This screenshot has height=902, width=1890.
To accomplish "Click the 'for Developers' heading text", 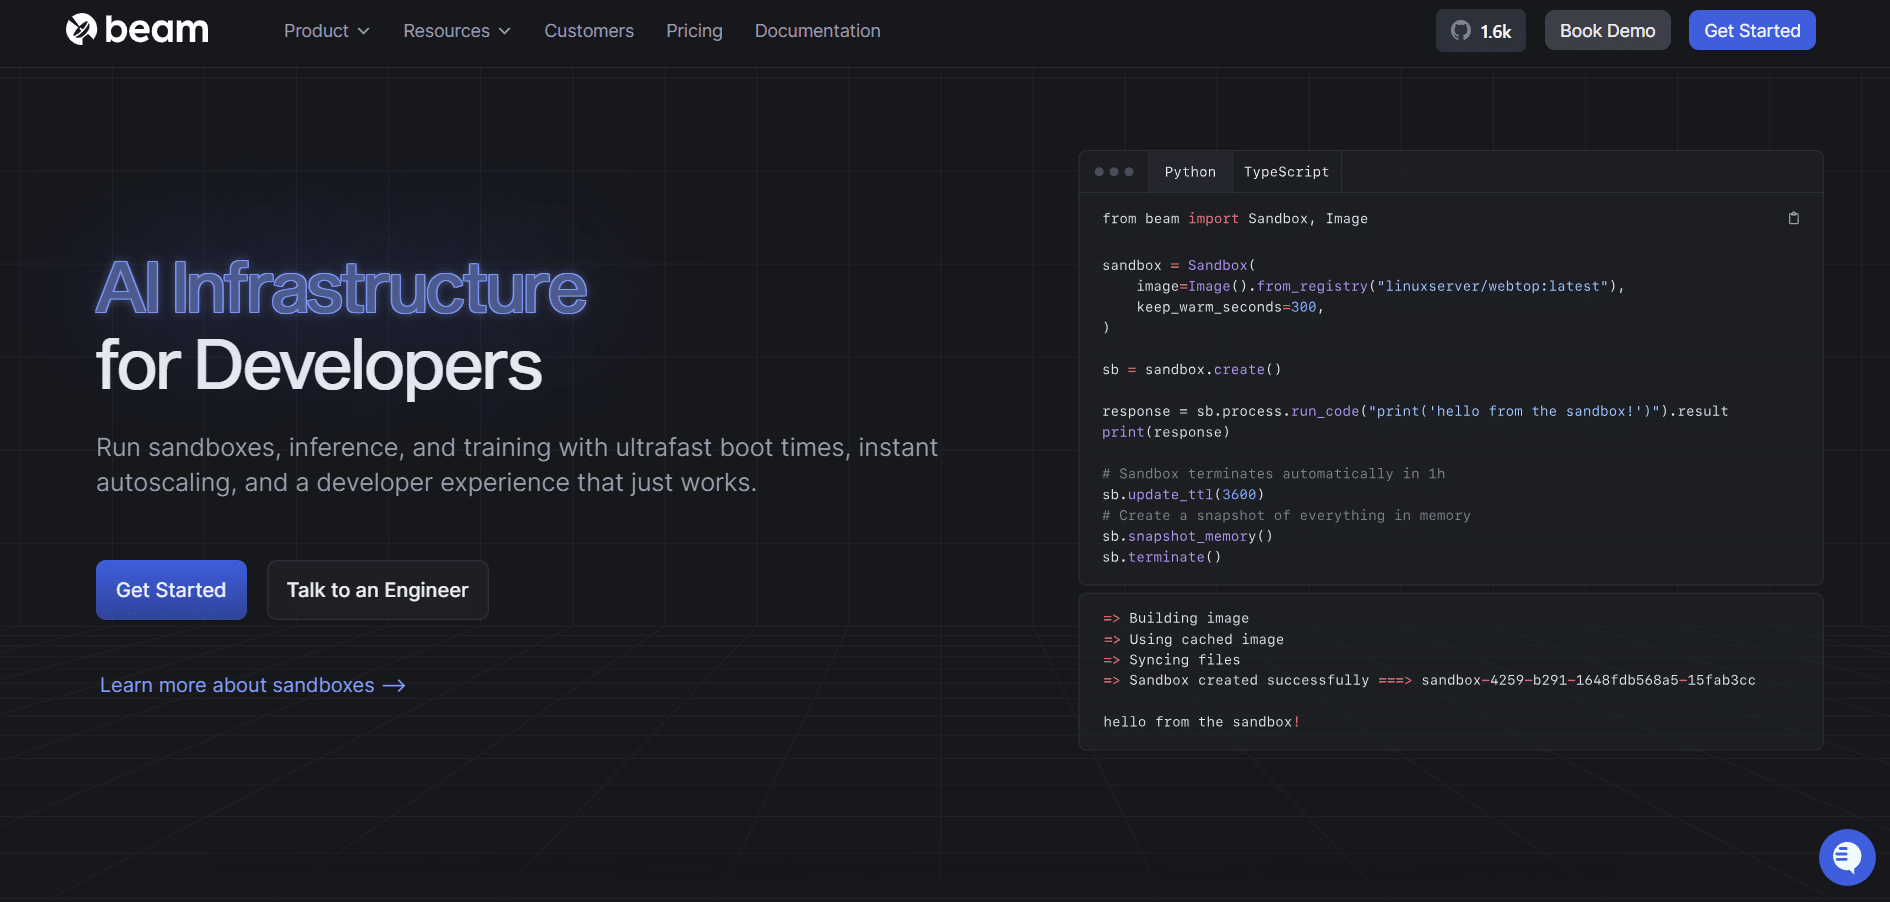I will 319,365.
